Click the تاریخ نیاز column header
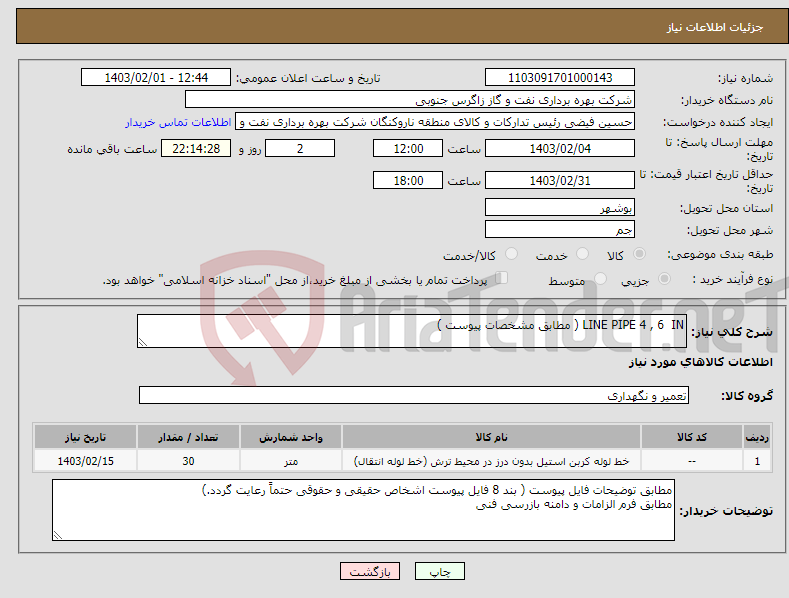The height and width of the screenshot is (598, 789). tap(86, 437)
